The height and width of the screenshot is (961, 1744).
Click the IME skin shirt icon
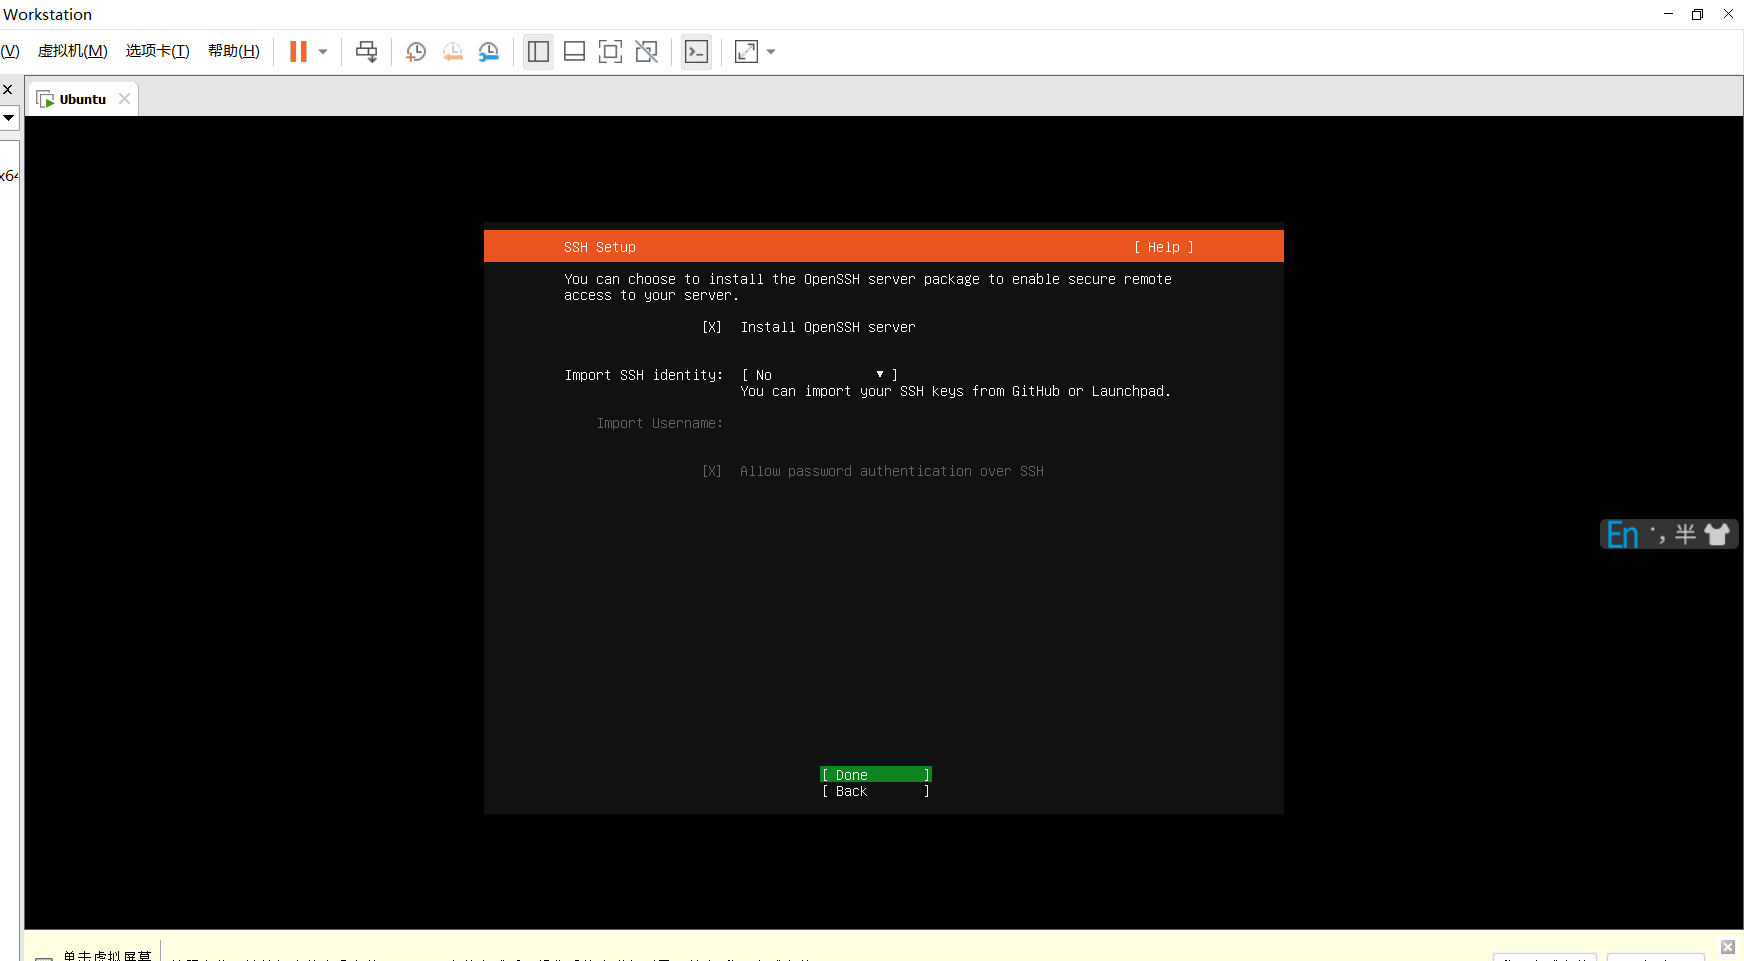pyautogui.click(x=1717, y=535)
